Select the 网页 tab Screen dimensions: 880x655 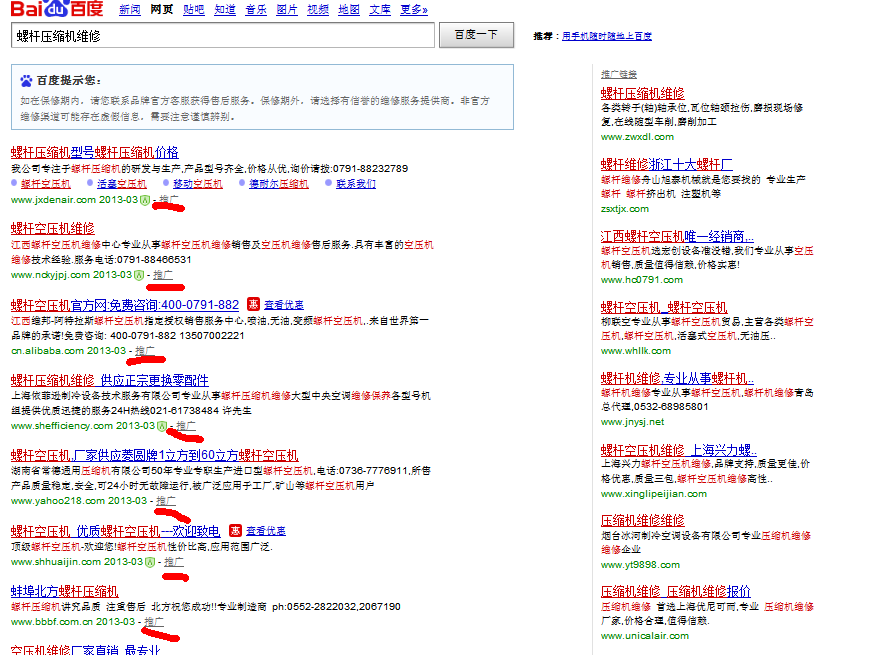click(162, 10)
